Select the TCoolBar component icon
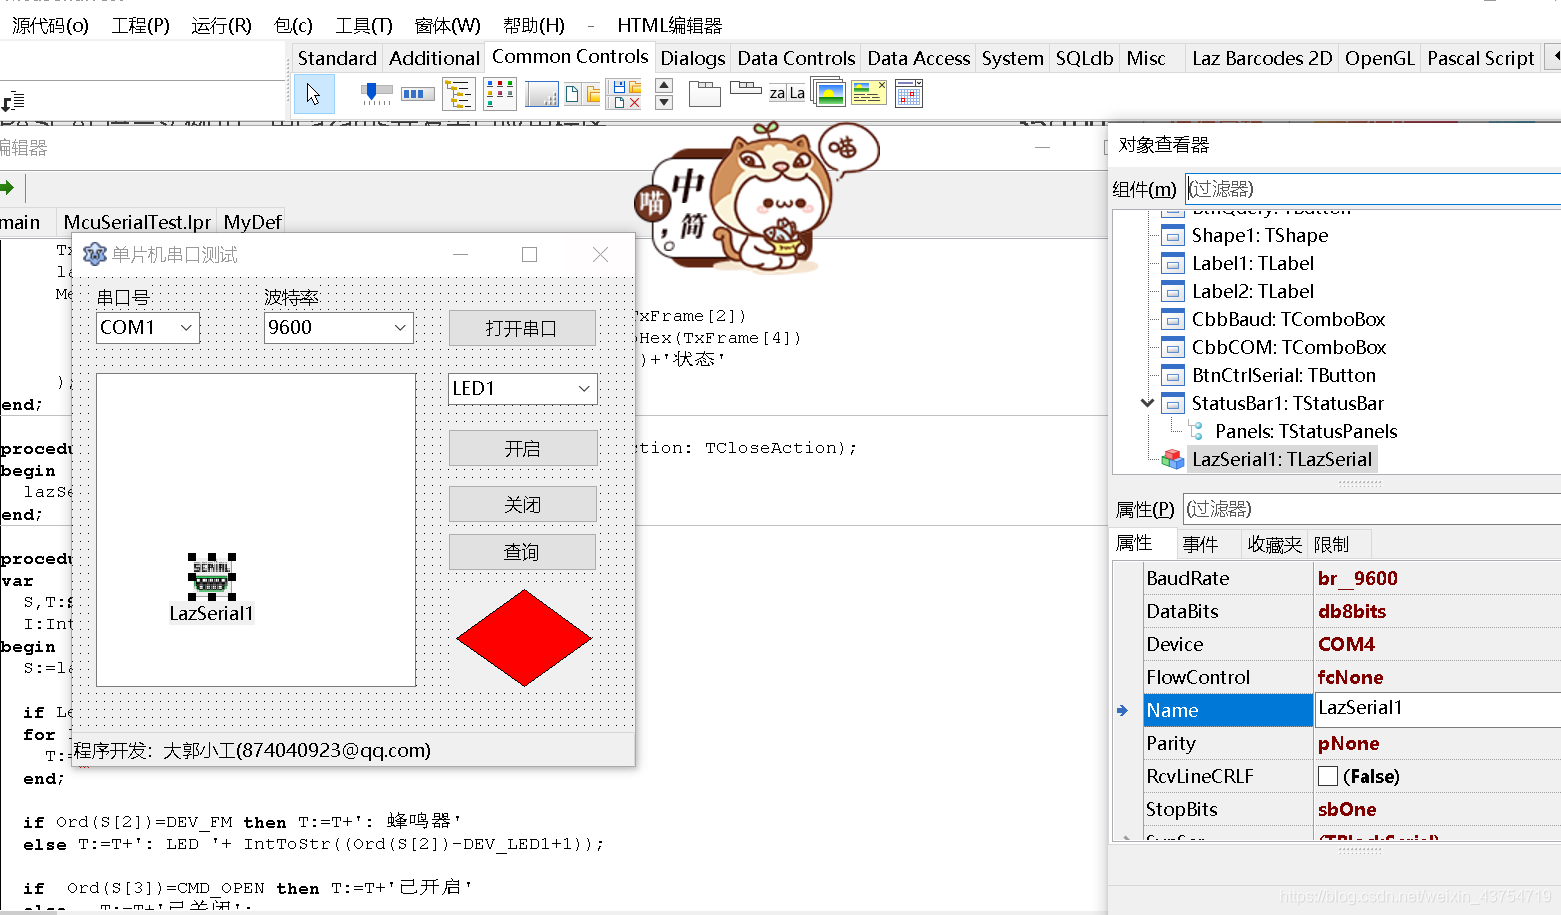This screenshot has width=1561, height=915. click(x=624, y=95)
